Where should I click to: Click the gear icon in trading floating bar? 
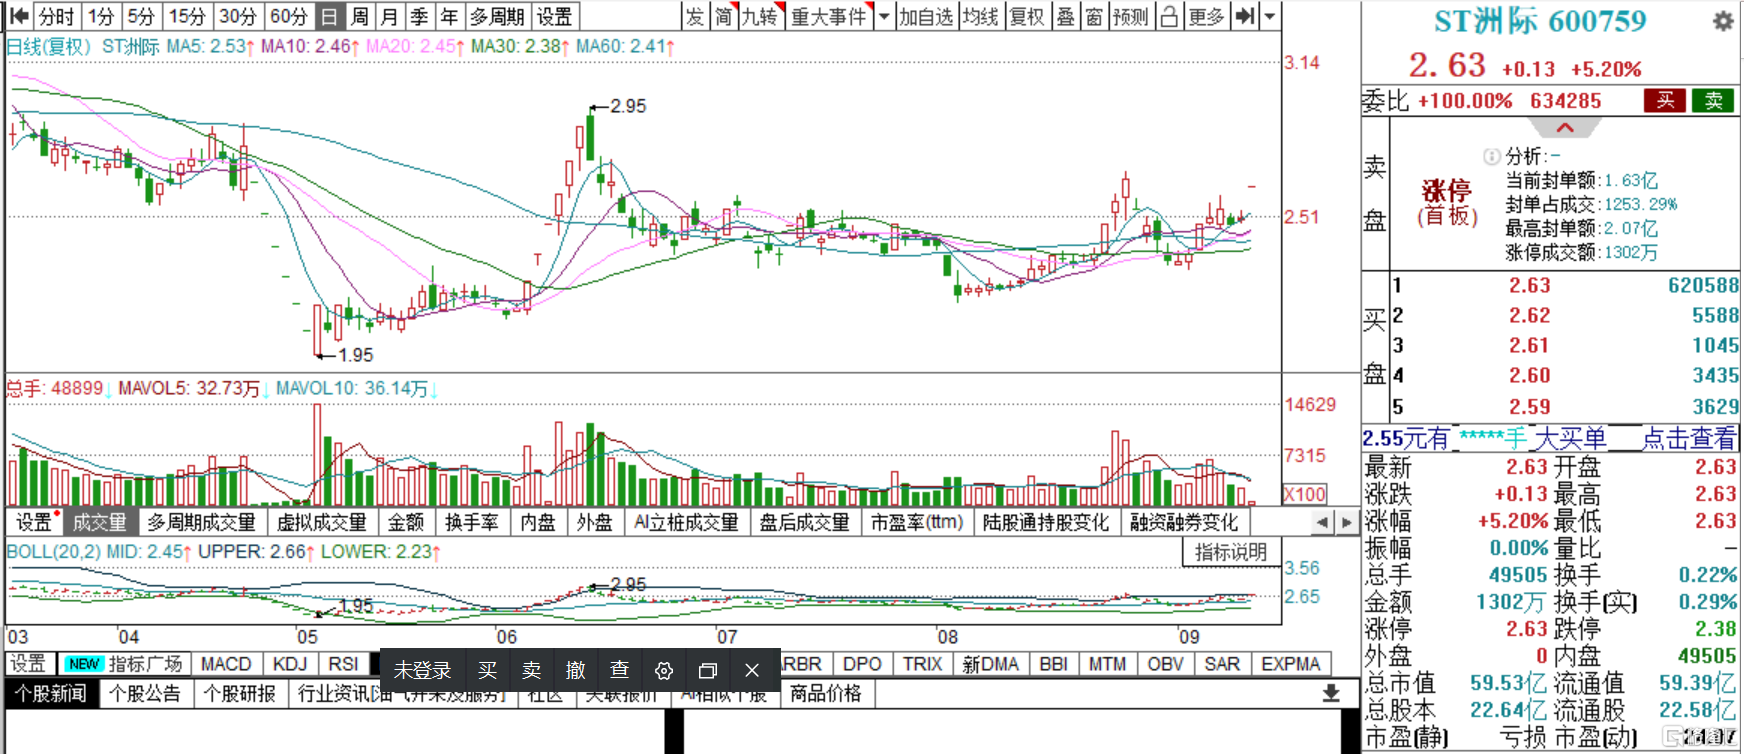pos(663,670)
